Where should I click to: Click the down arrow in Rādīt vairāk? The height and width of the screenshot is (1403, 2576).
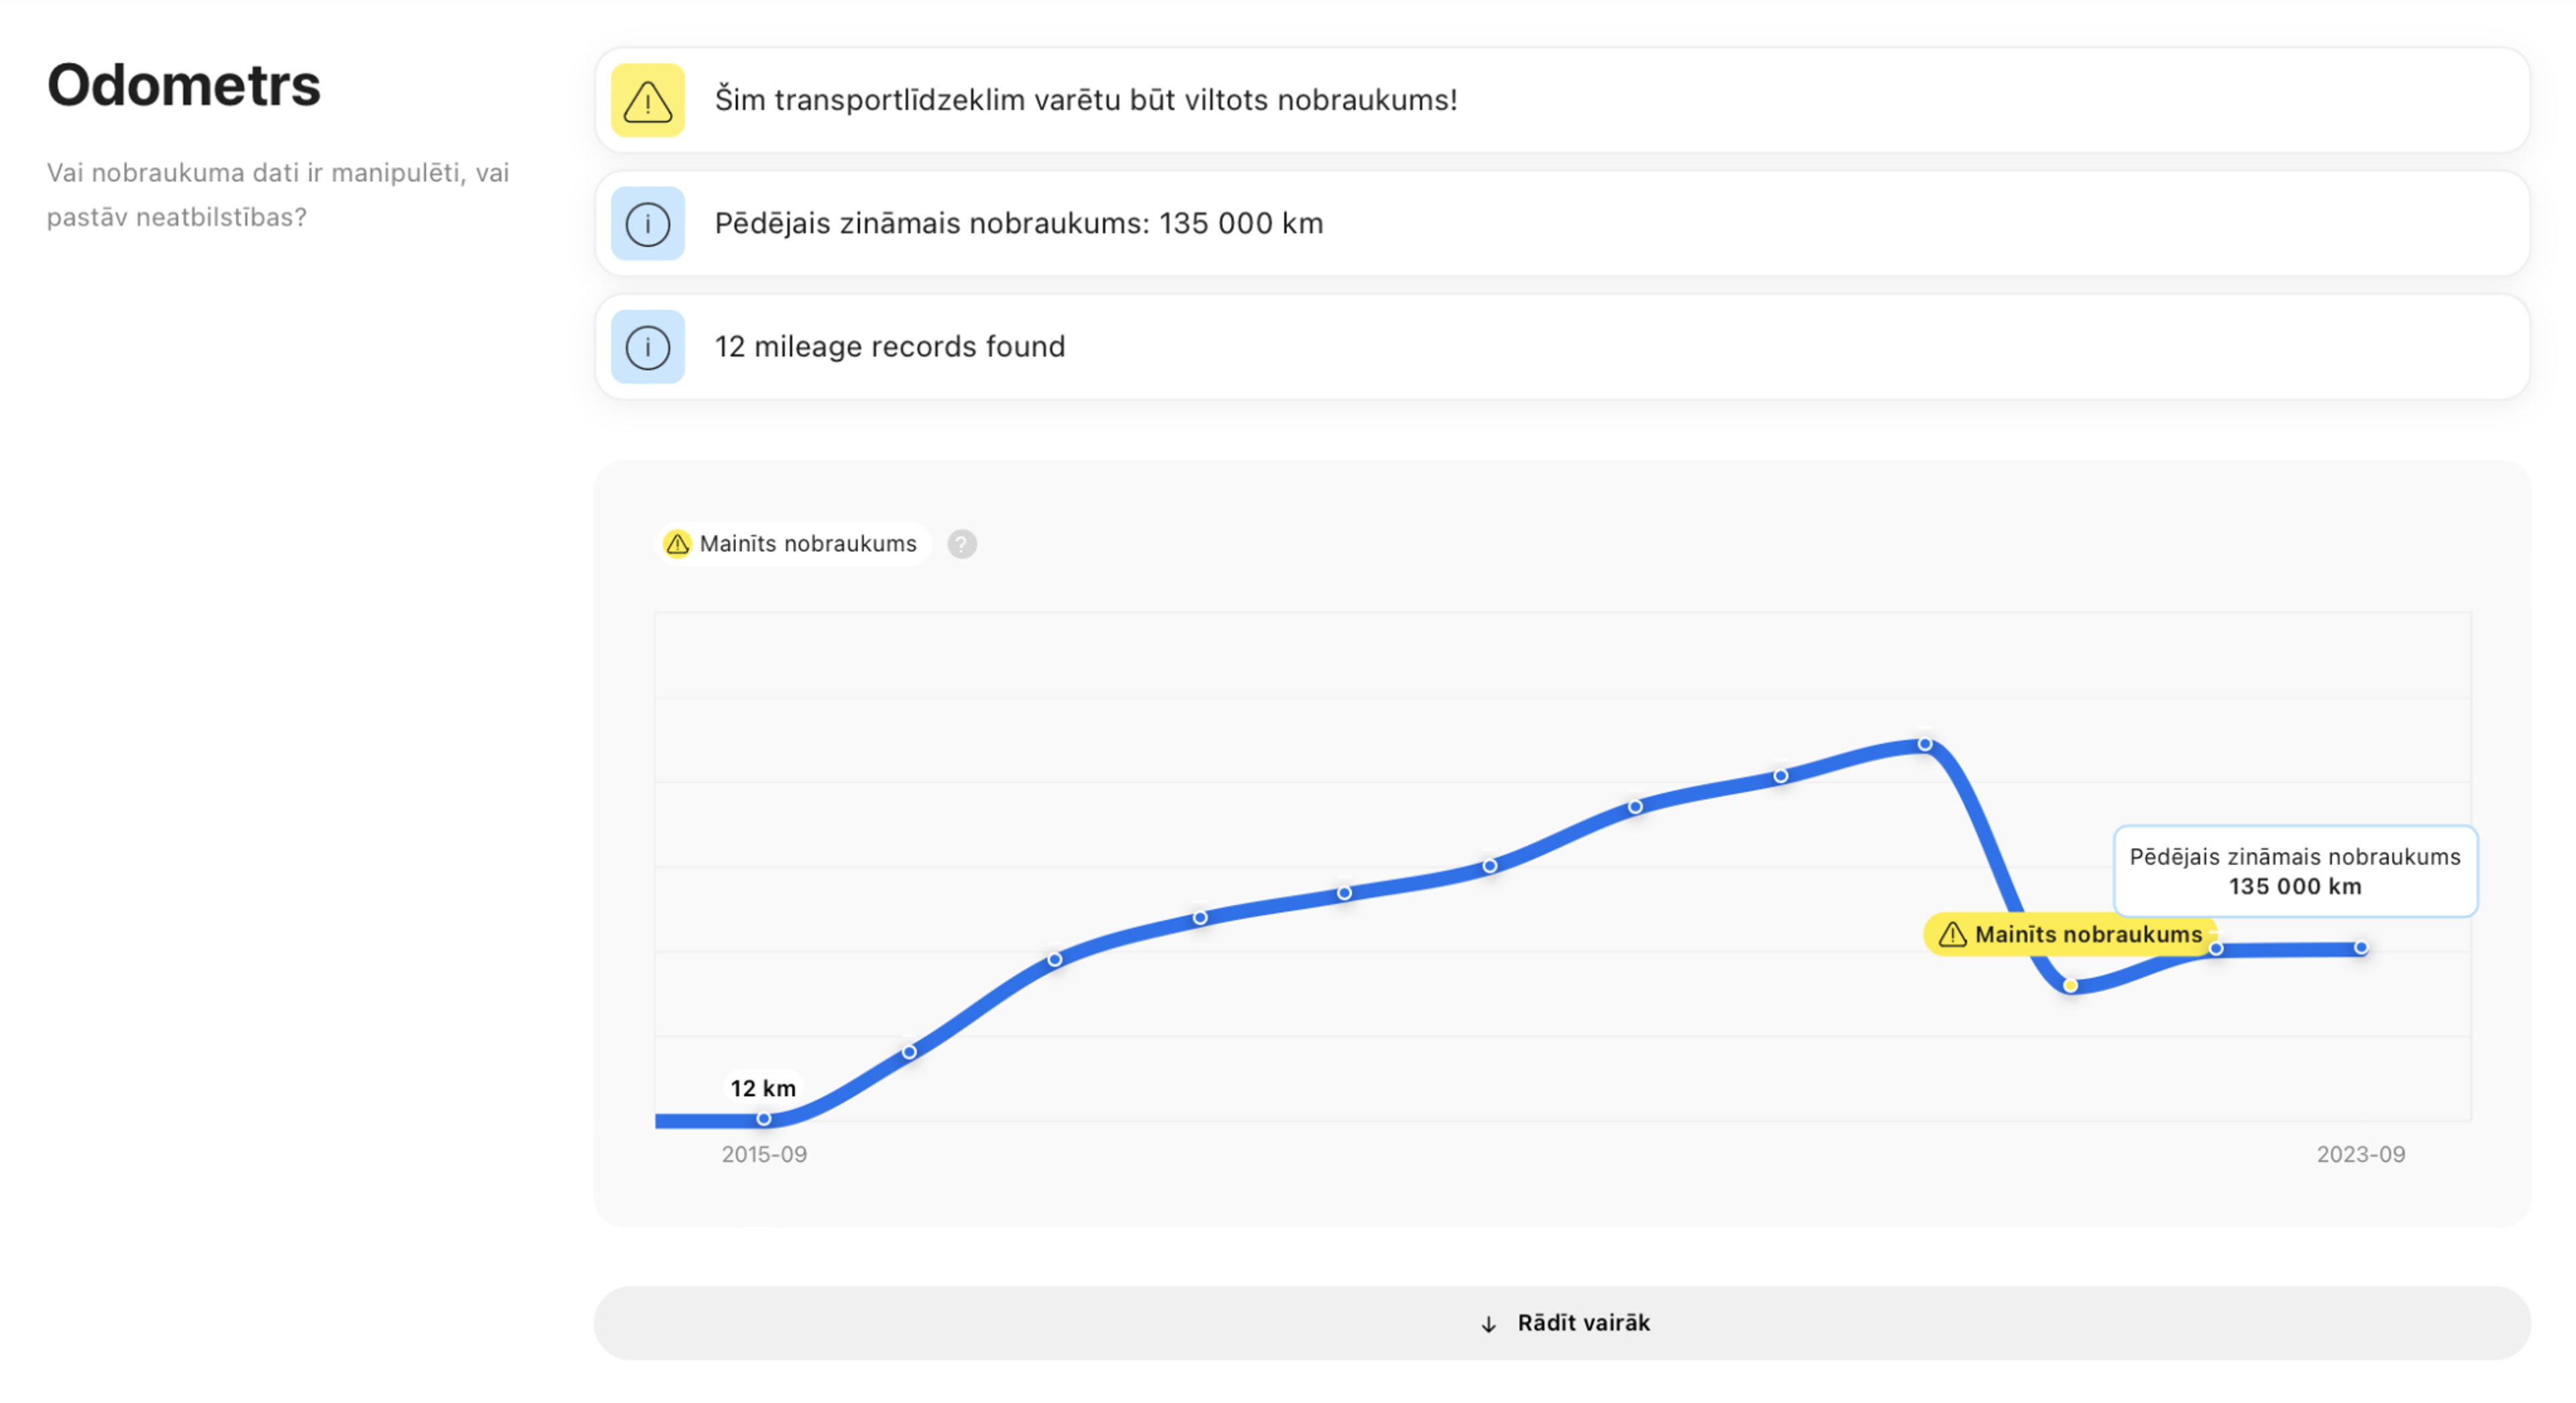[x=1488, y=1324]
